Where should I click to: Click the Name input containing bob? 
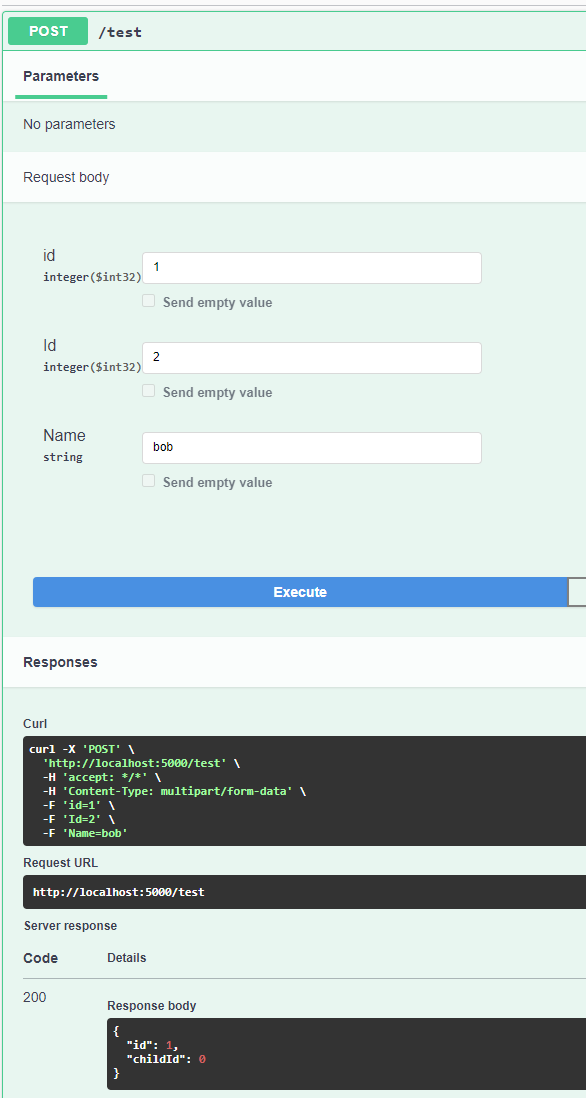pyautogui.click(x=311, y=448)
